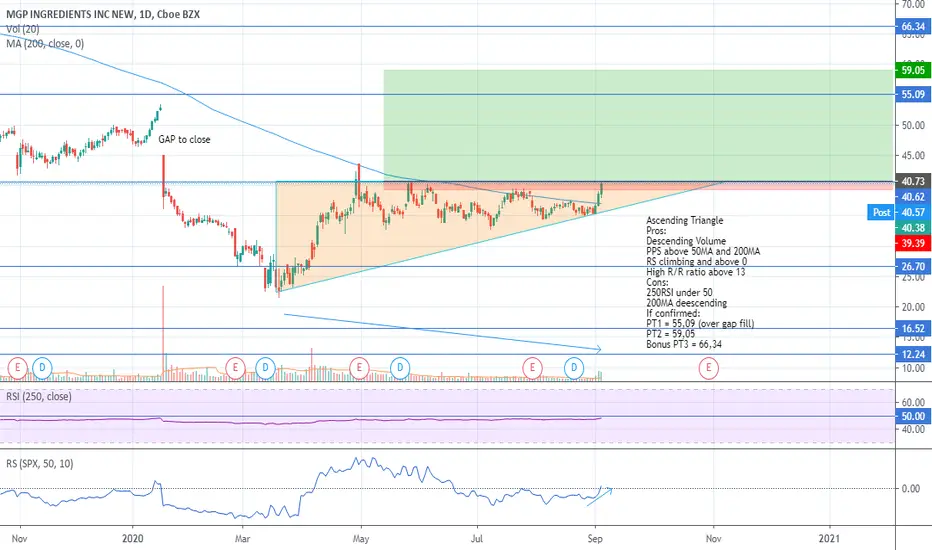This screenshot has width=932, height=550.
Task: Click the 20.00 price axis label
Action: (913, 307)
